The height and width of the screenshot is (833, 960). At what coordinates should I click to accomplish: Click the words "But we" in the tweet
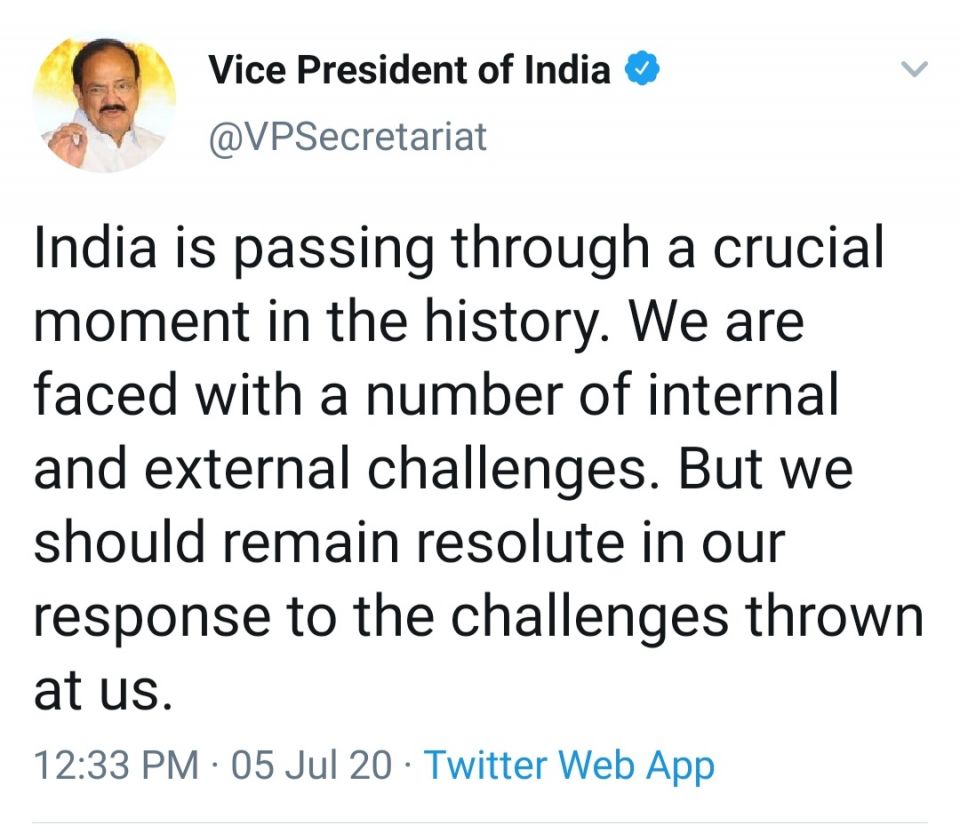[766, 470]
